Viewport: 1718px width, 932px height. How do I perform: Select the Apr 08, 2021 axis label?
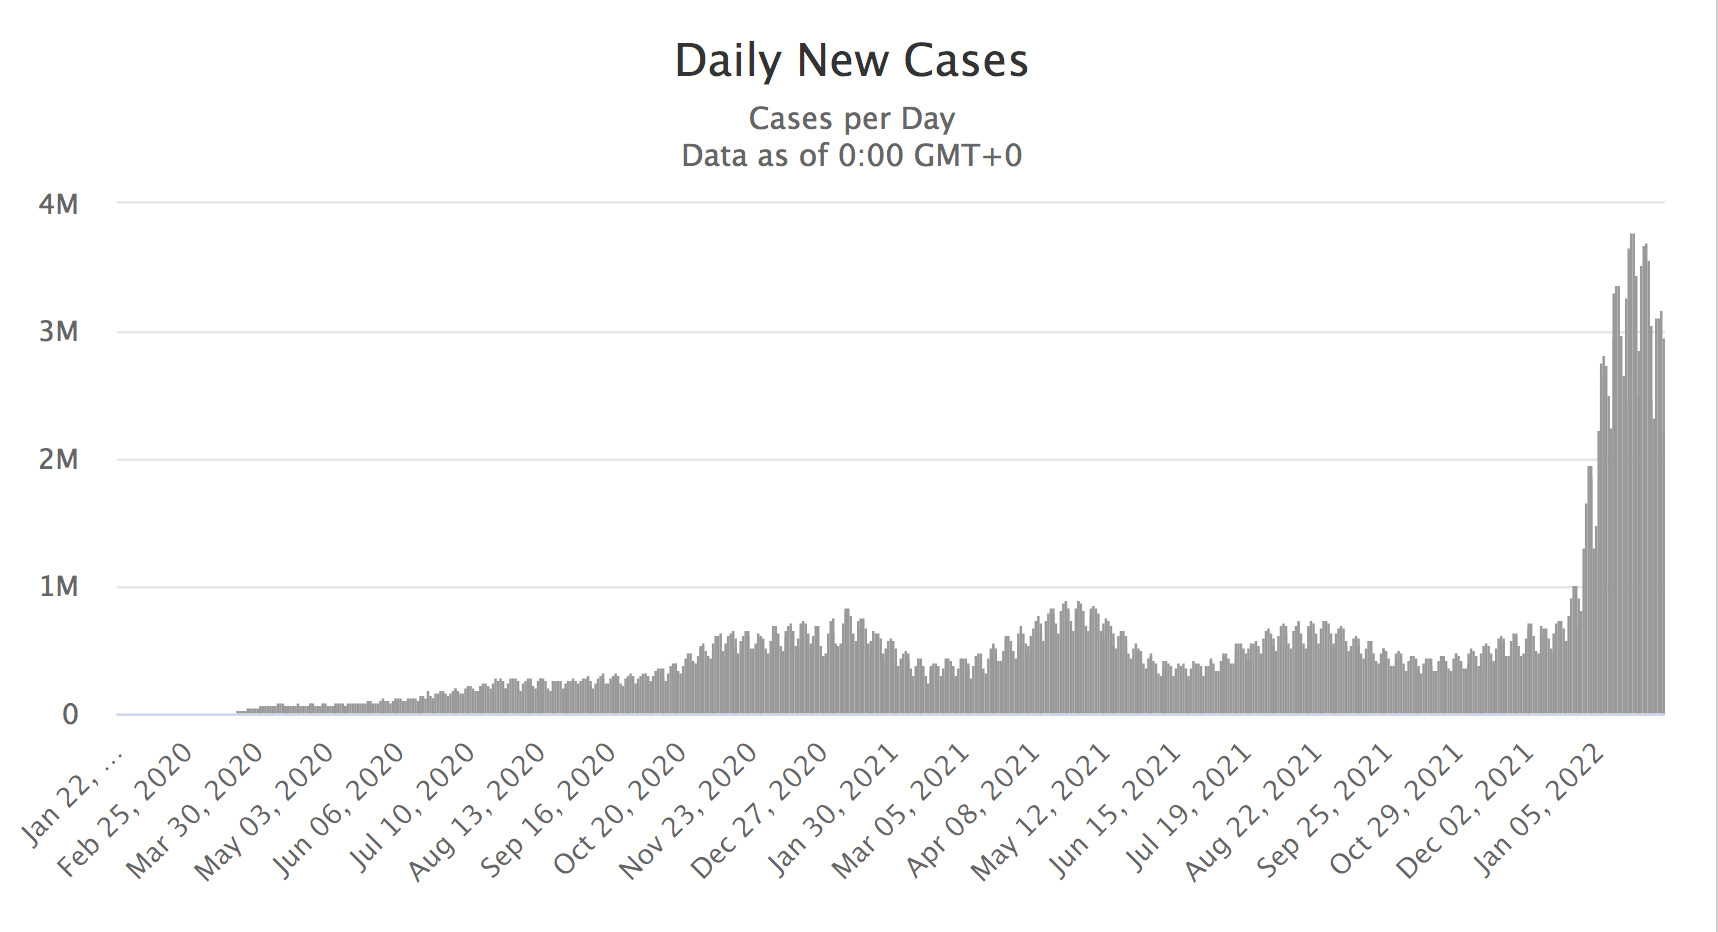pos(973,810)
